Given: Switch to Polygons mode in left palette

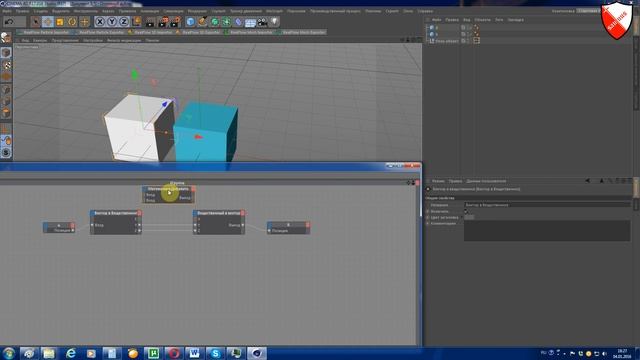Looking at the screenshot, I should [x=6, y=113].
